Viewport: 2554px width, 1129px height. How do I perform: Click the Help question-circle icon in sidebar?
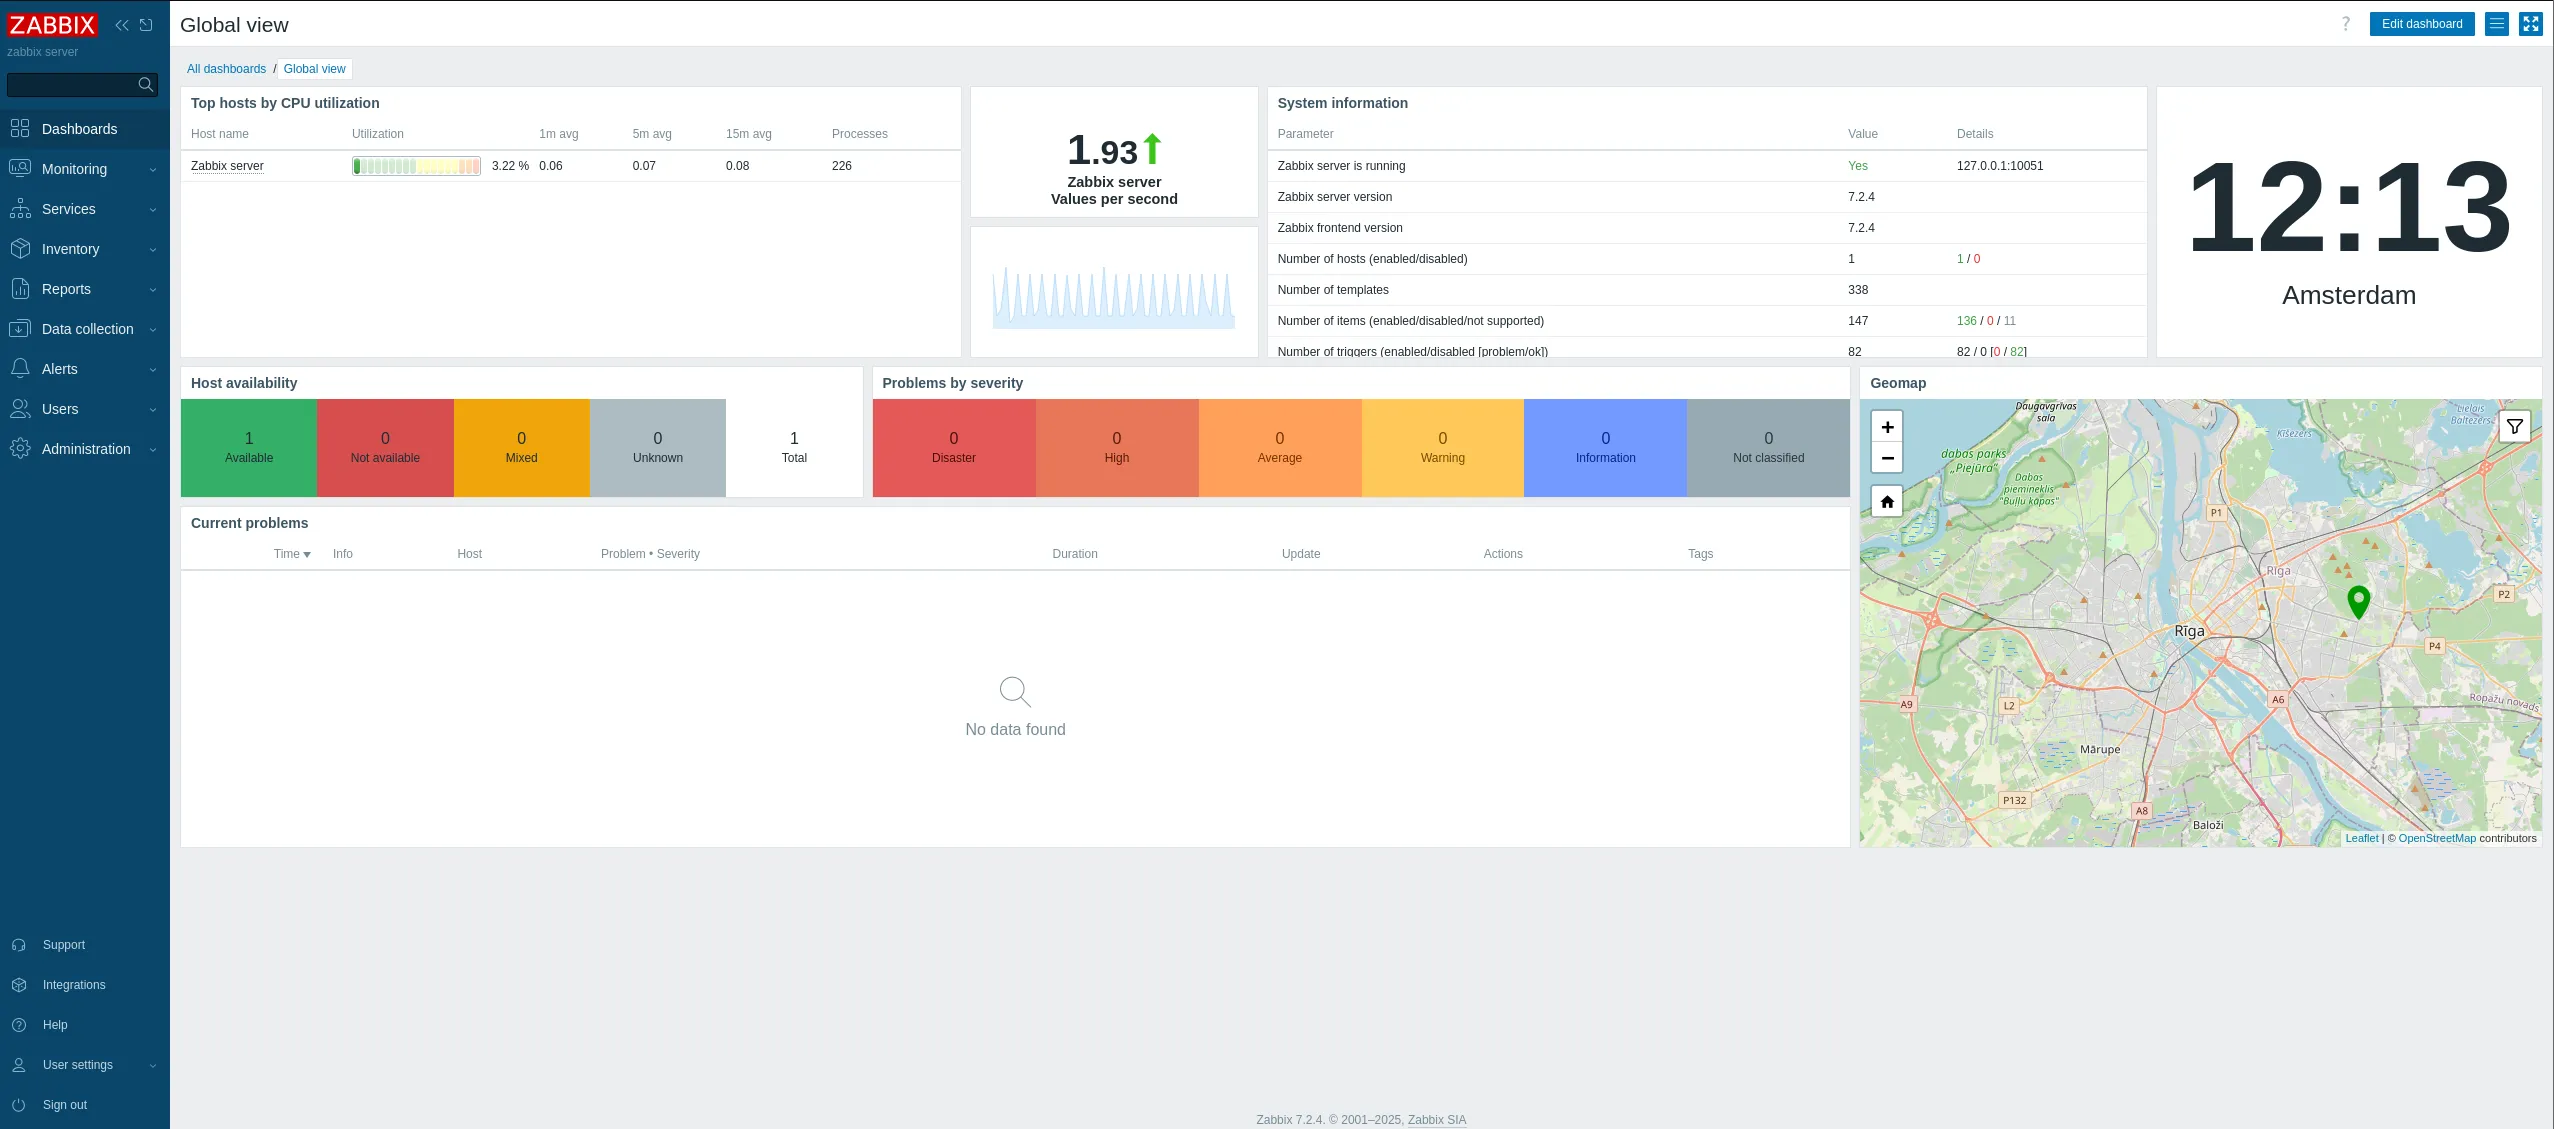tap(19, 1025)
